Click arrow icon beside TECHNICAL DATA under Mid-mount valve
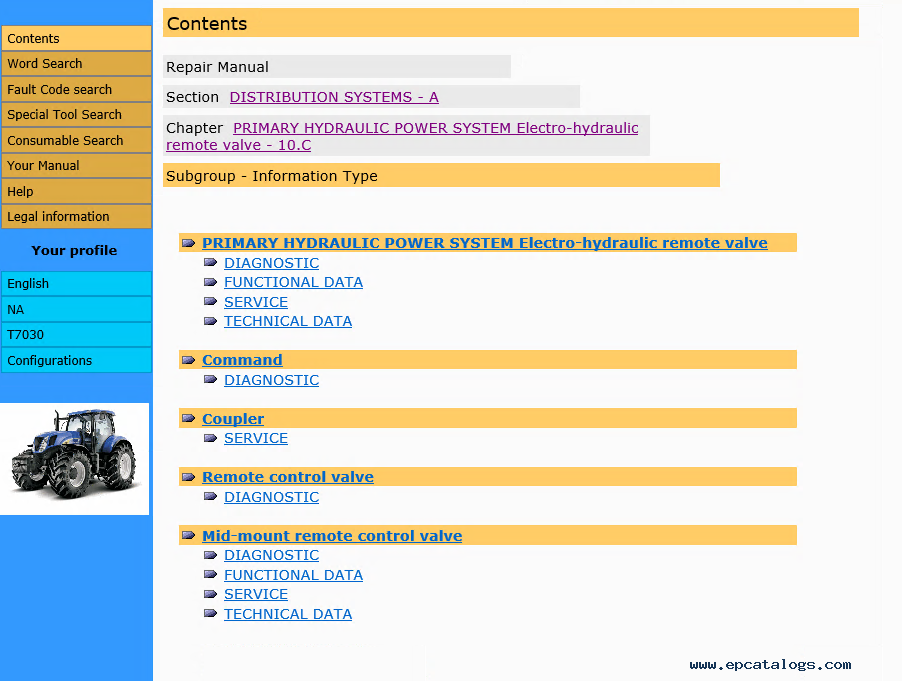Viewport: 902px width, 681px height. [211, 614]
